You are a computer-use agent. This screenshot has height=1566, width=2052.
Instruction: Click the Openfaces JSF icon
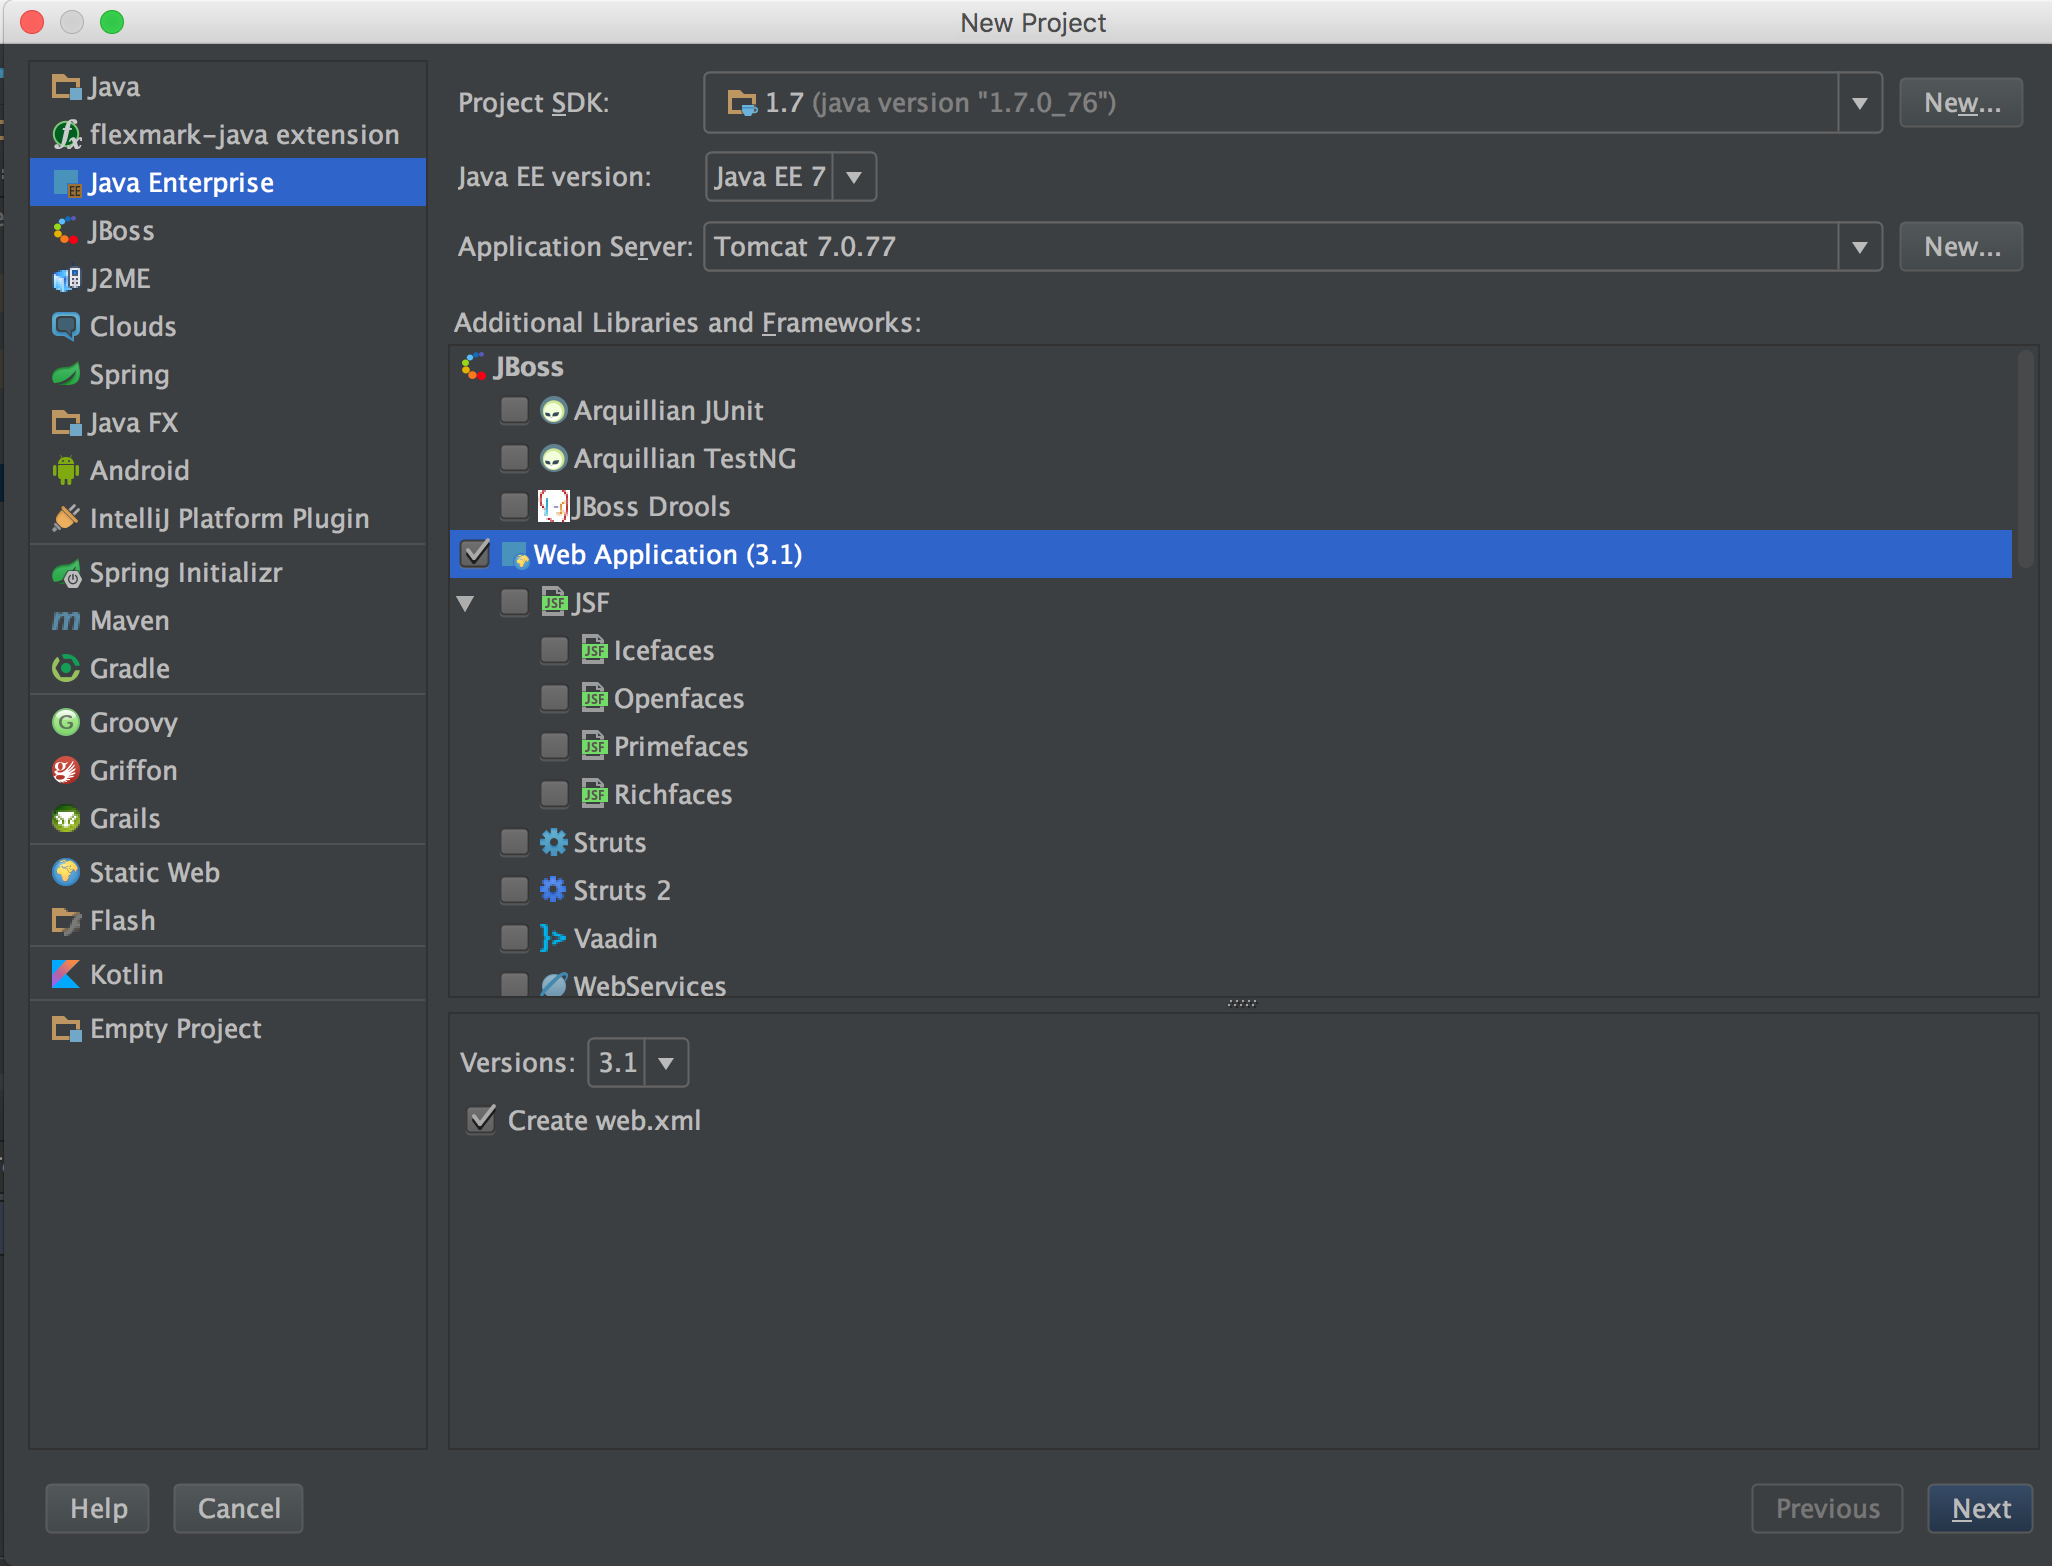(594, 698)
